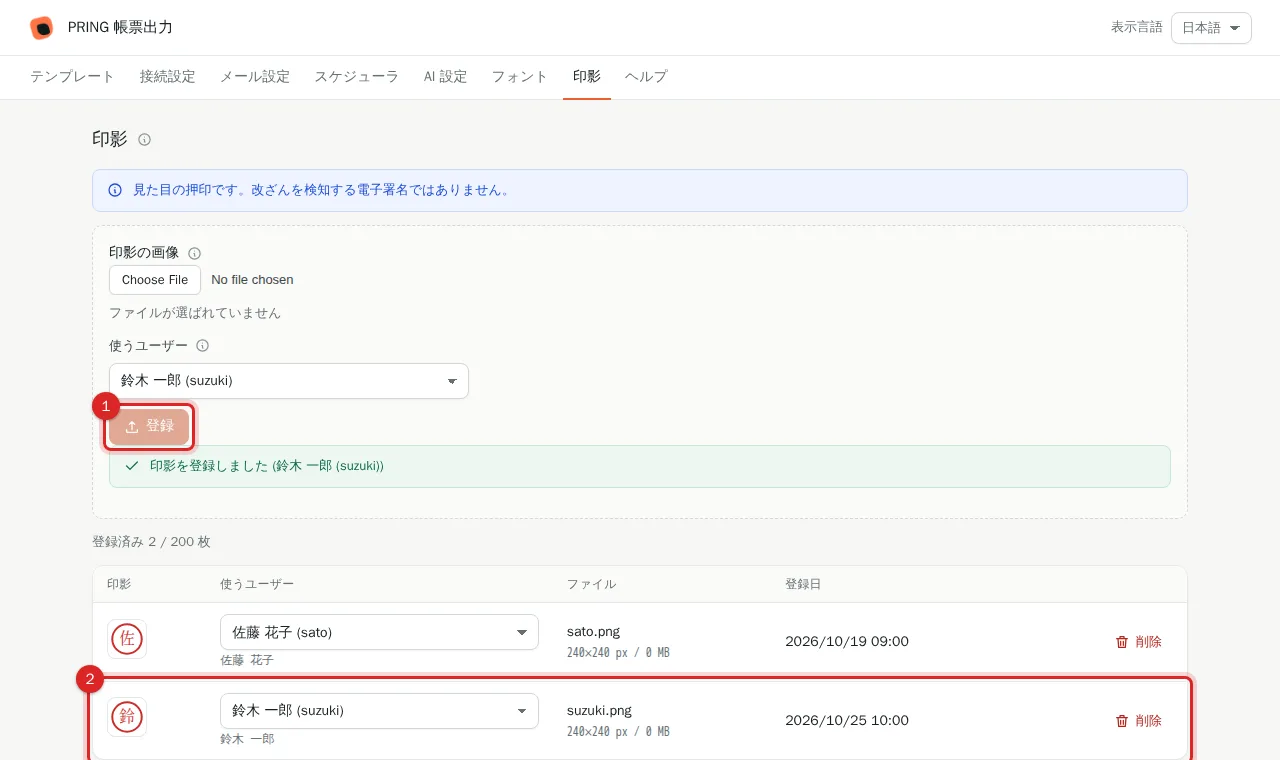Click the info banner about 電子署名

point(640,190)
